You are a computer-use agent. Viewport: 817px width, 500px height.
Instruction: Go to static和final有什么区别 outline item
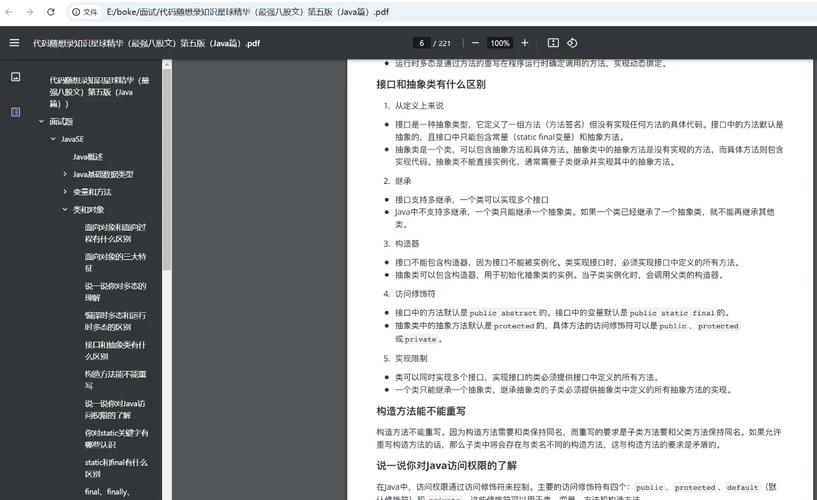[116, 468]
